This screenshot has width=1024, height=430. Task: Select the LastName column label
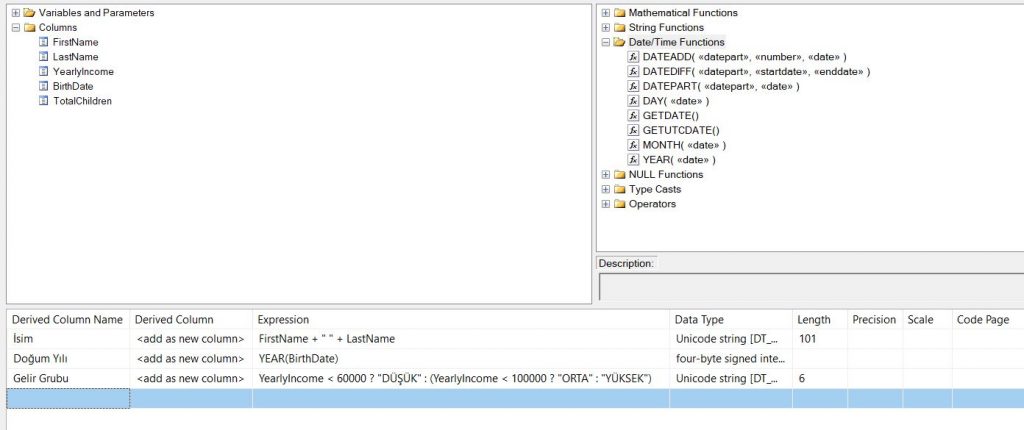pos(75,57)
